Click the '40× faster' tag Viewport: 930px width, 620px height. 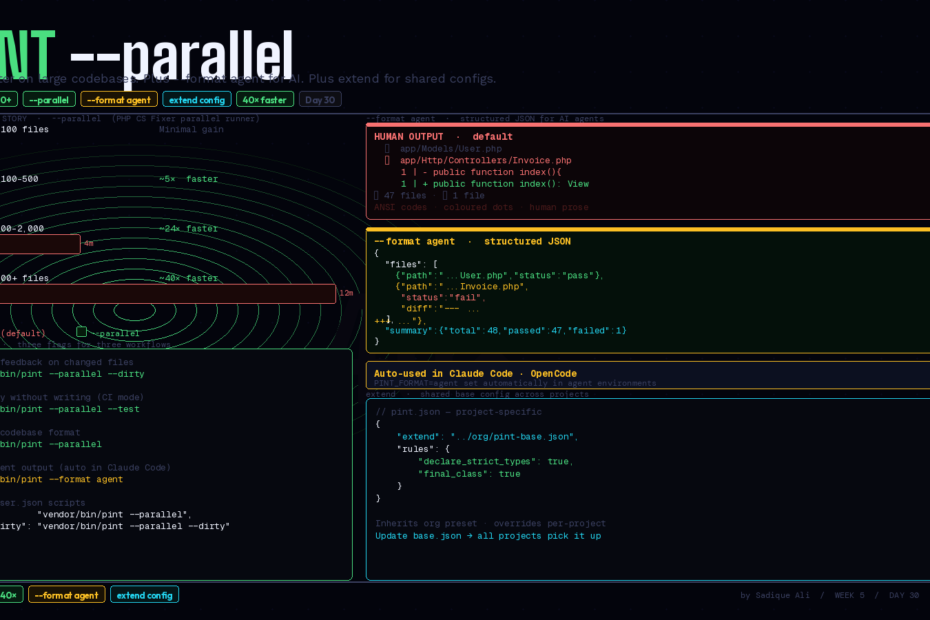pyautogui.click(x=265, y=99)
